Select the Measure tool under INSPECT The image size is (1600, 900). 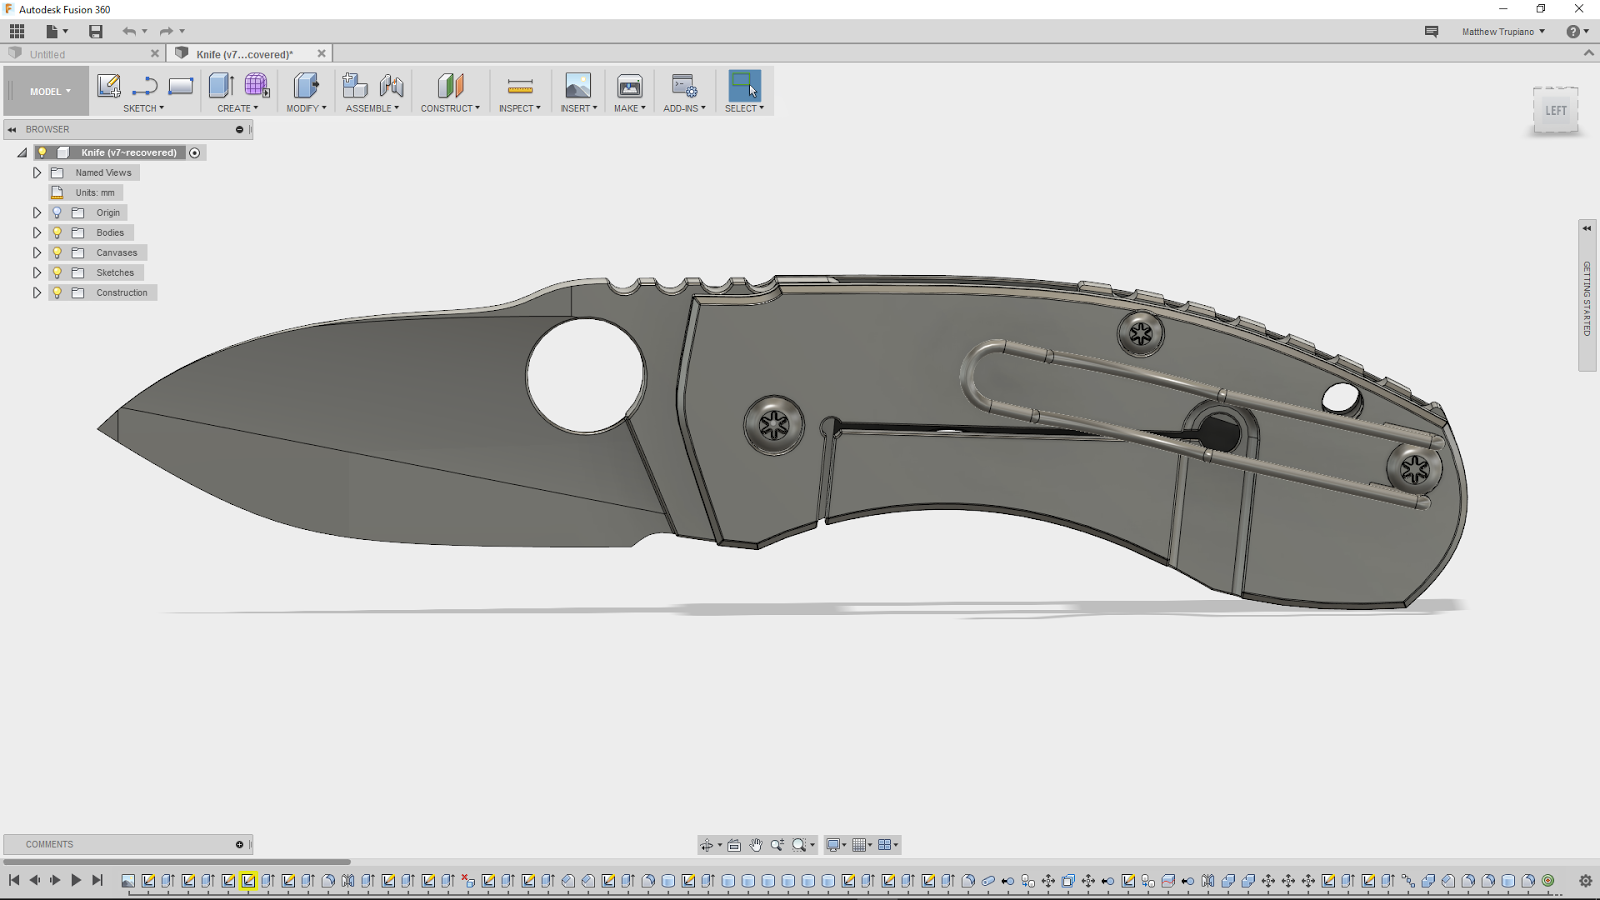coord(519,88)
